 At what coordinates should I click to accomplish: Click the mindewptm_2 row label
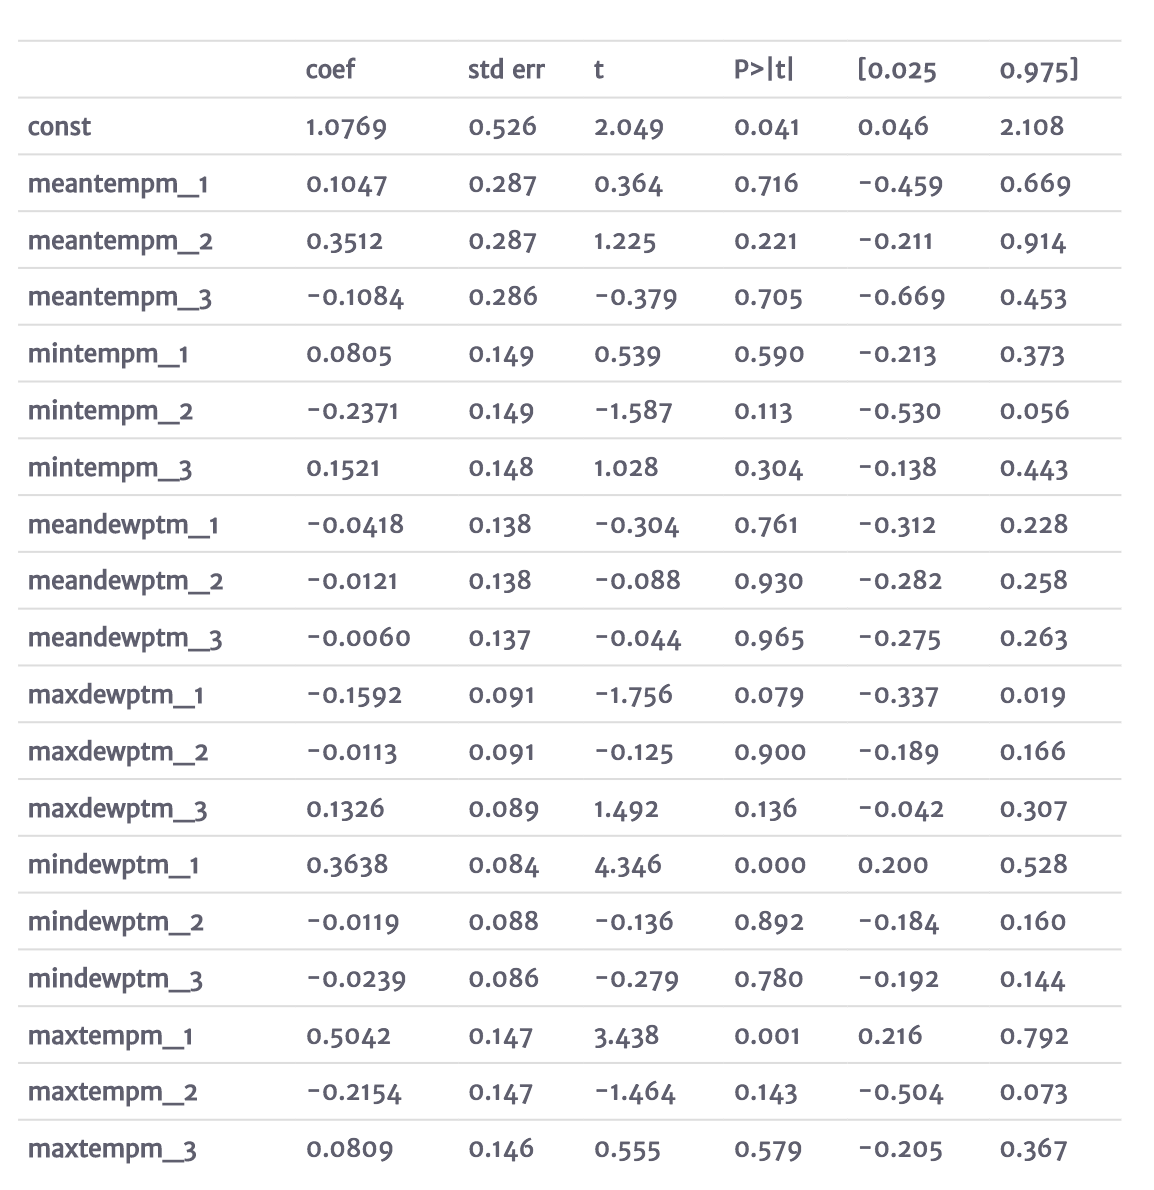(x=116, y=923)
